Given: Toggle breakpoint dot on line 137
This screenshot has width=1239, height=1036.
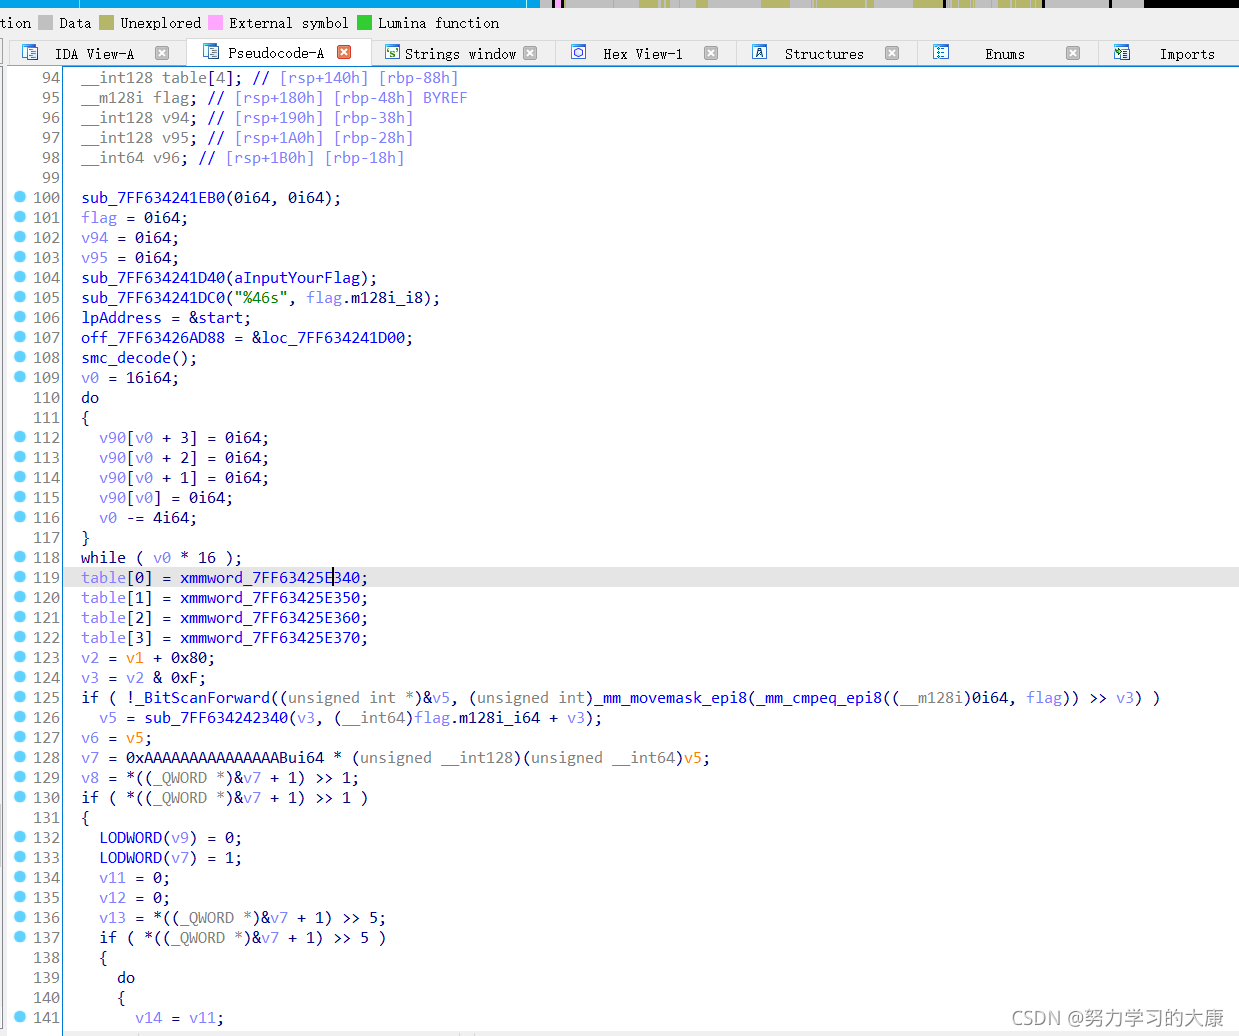Looking at the screenshot, I should [19, 937].
